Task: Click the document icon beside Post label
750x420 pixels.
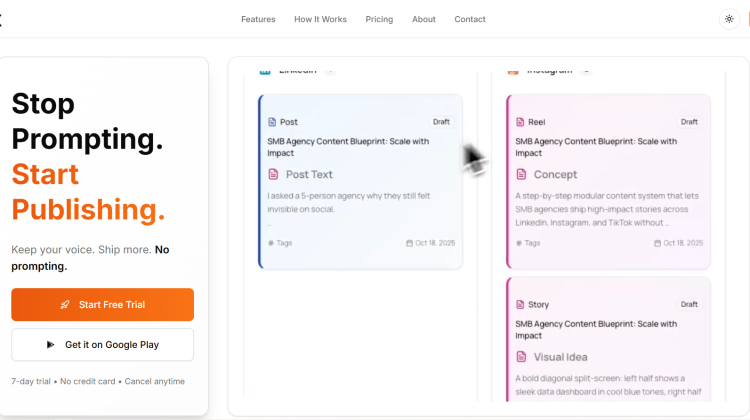Action: coord(272,122)
